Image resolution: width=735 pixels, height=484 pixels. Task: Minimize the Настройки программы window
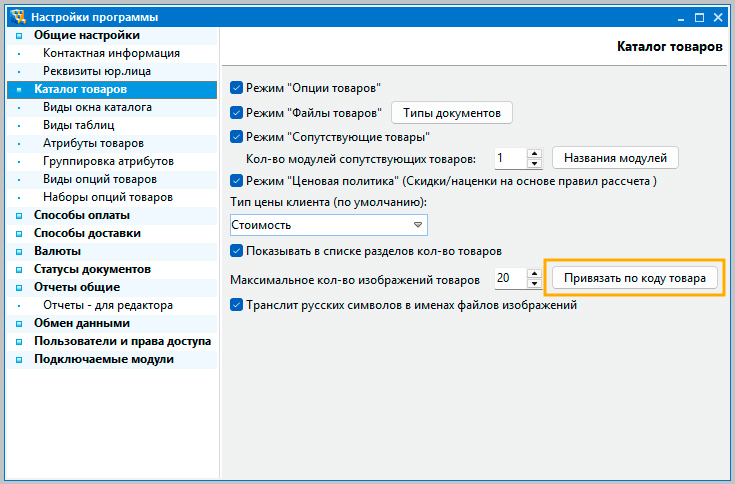pos(681,18)
